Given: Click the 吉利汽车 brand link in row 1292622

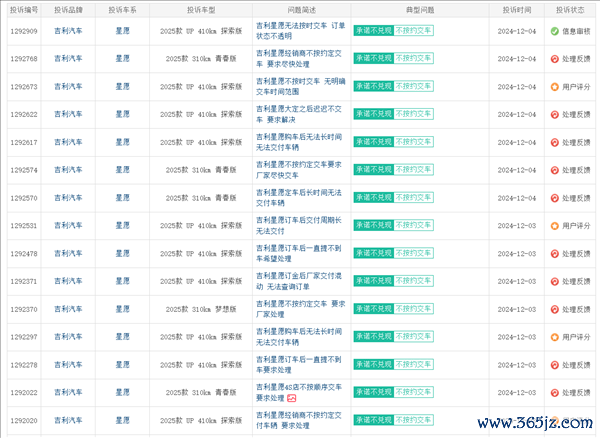Looking at the screenshot, I should click(68, 114).
